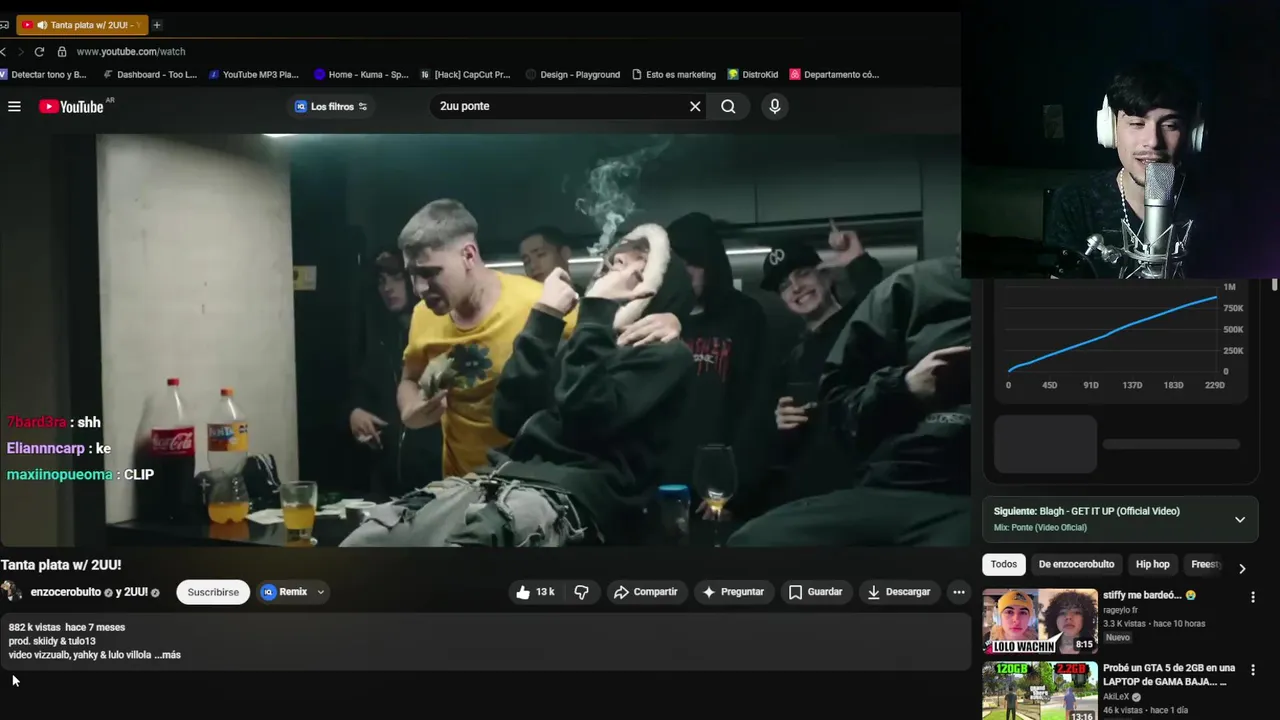This screenshot has width=1280, height=720.
Task: Open Esto es marketing bookmark
Action: 674,74
